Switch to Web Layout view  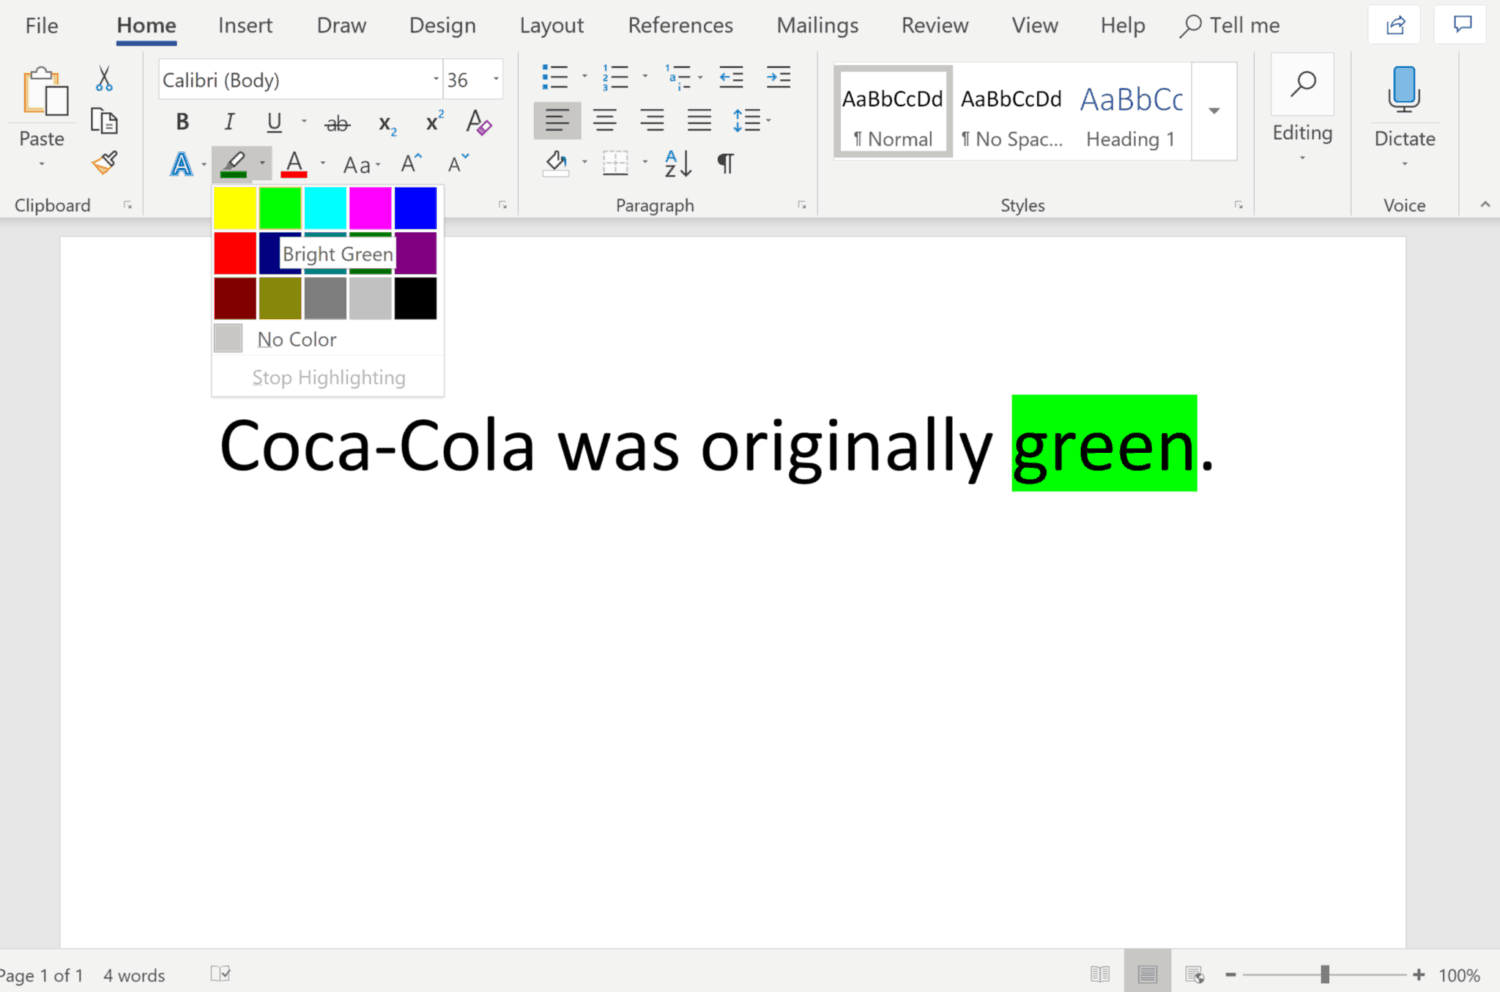coord(1194,974)
